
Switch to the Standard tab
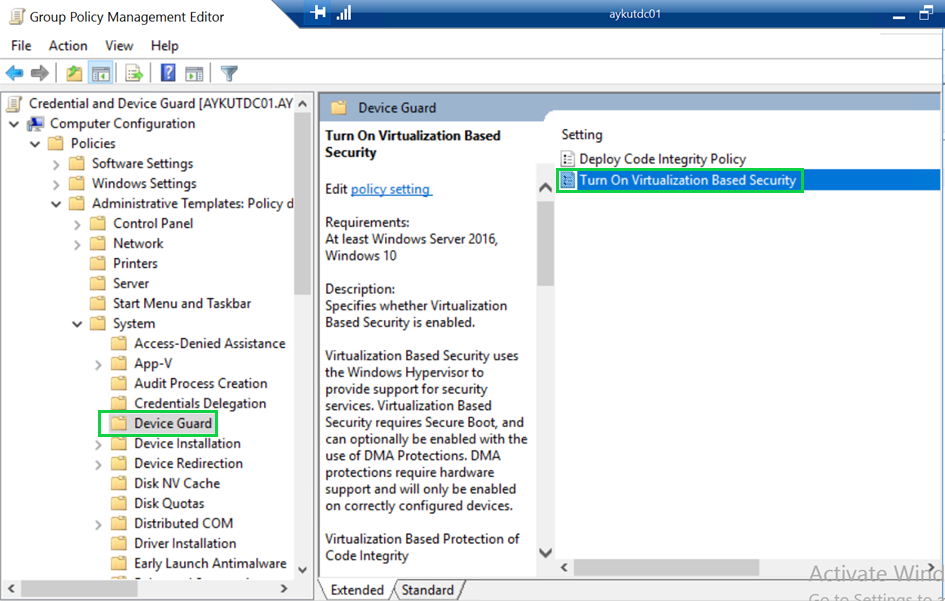coord(428,590)
